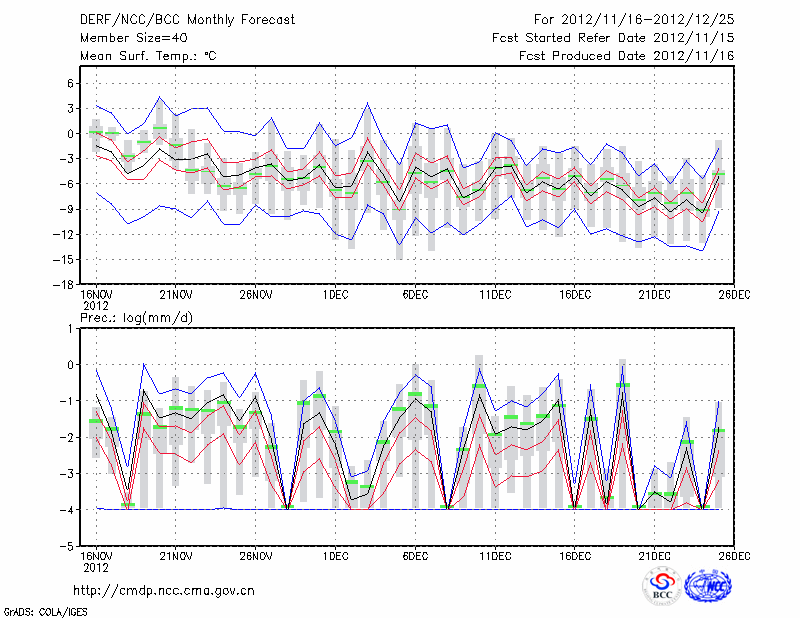Click the 6 label on temperature y-axis
The image size is (800, 618).
(72, 83)
